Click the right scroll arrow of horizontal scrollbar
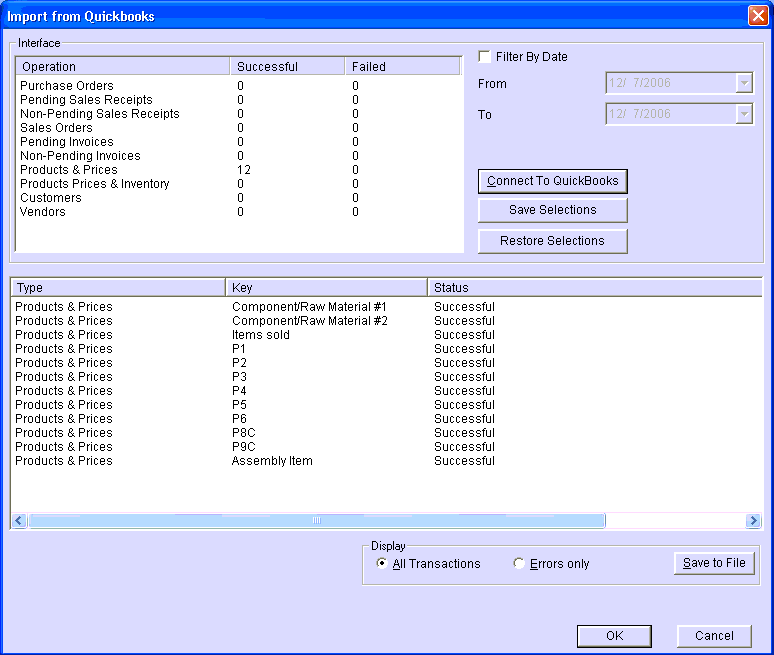 [x=753, y=520]
